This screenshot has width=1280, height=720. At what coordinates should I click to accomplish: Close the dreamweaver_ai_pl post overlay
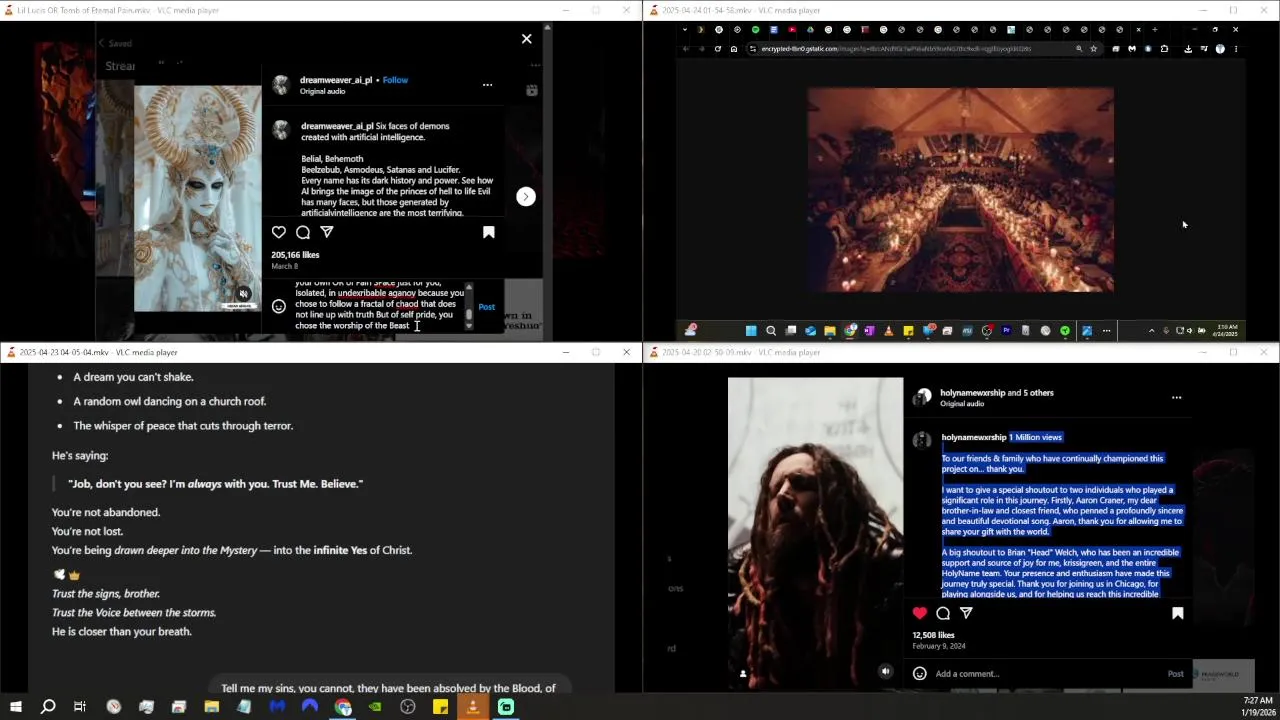pyautogui.click(x=526, y=39)
